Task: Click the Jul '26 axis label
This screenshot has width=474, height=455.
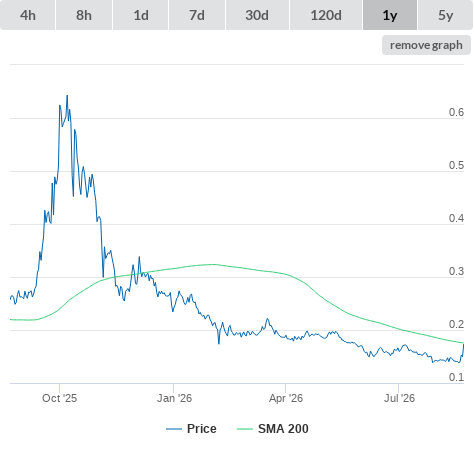Action: coord(399,398)
